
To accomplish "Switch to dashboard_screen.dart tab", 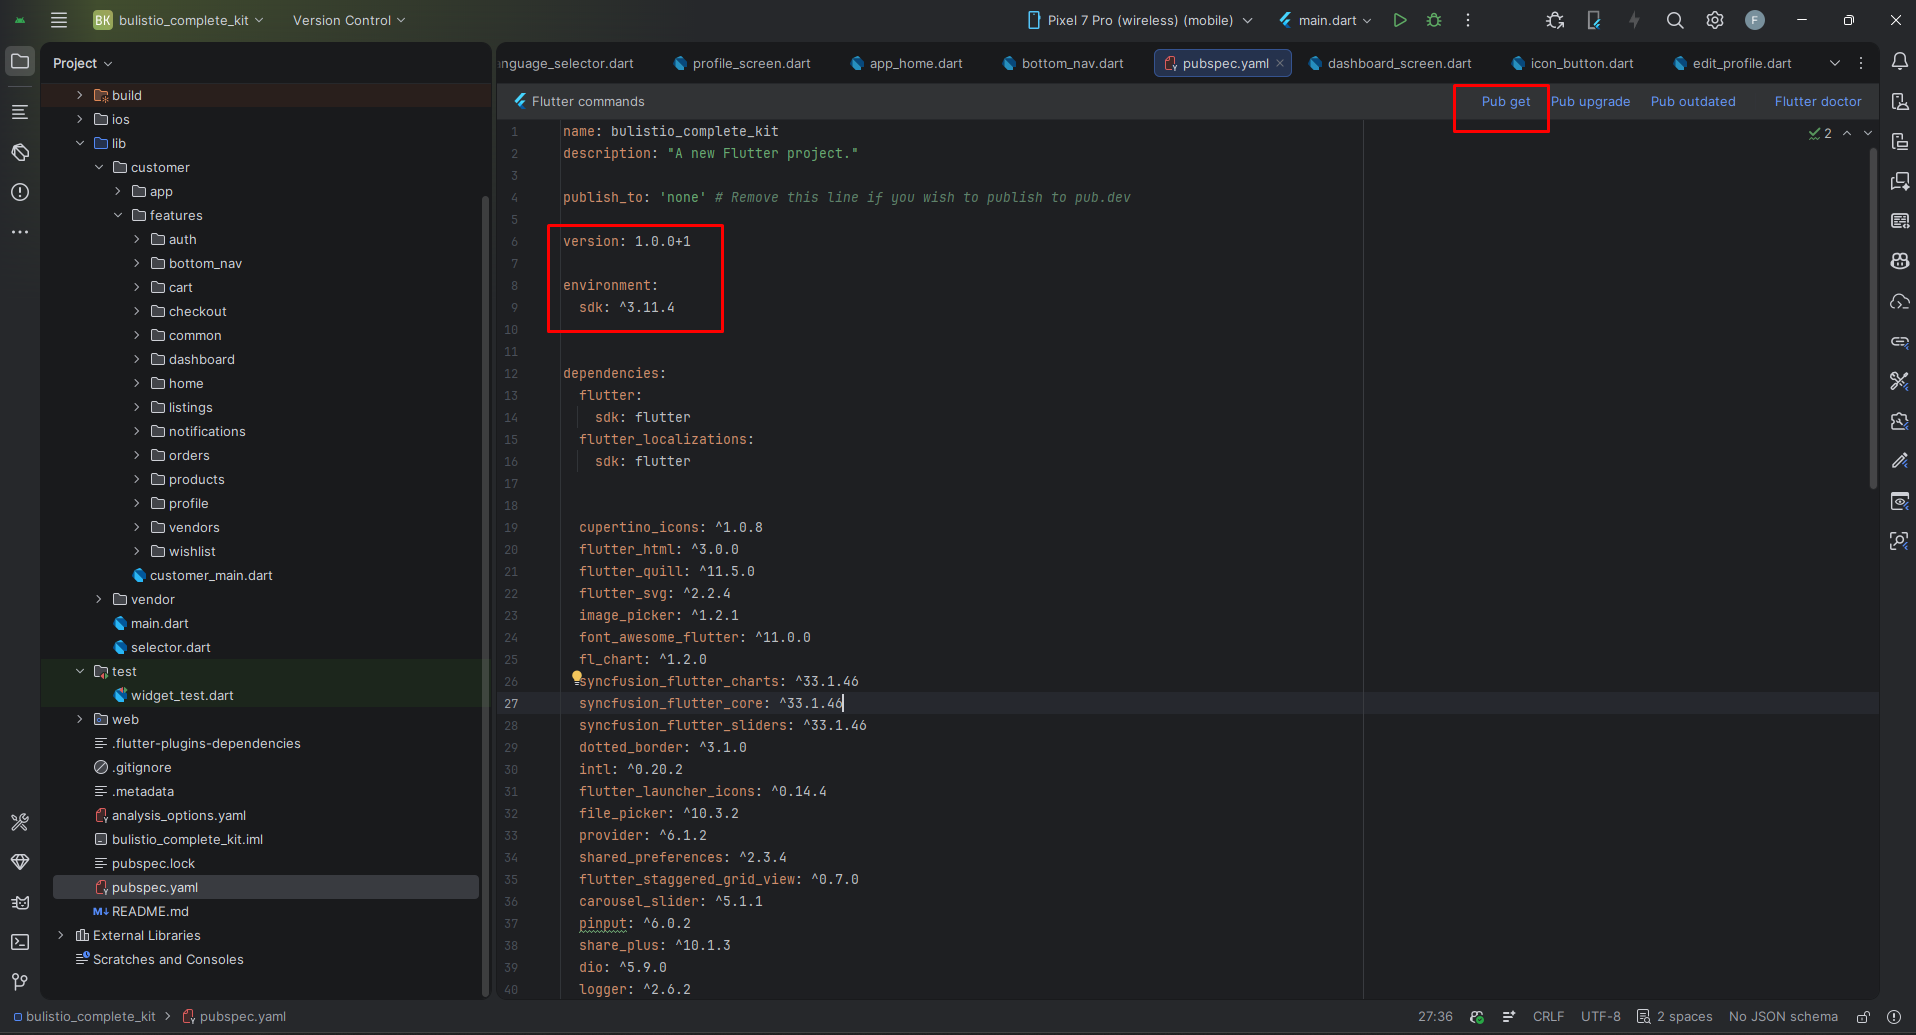I will pos(1390,63).
